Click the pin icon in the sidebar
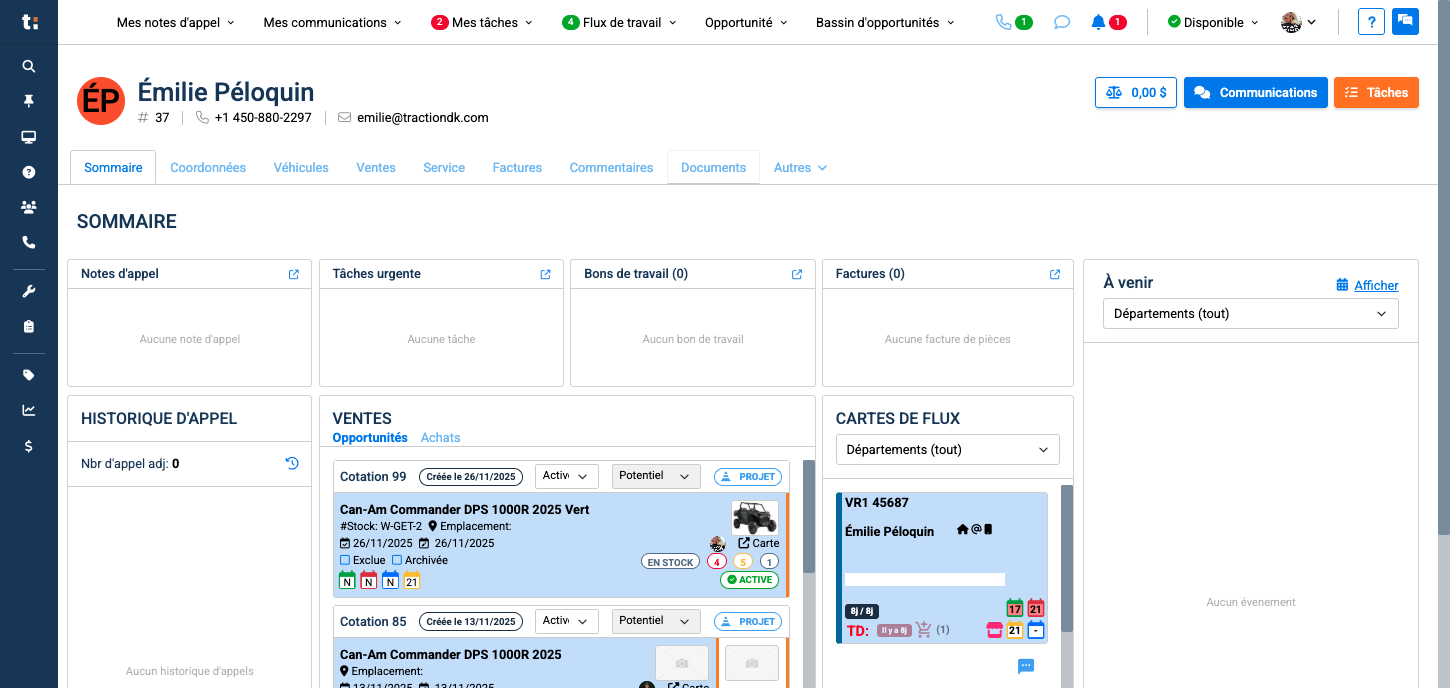Image resolution: width=1450 pixels, height=688 pixels. tap(28, 101)
